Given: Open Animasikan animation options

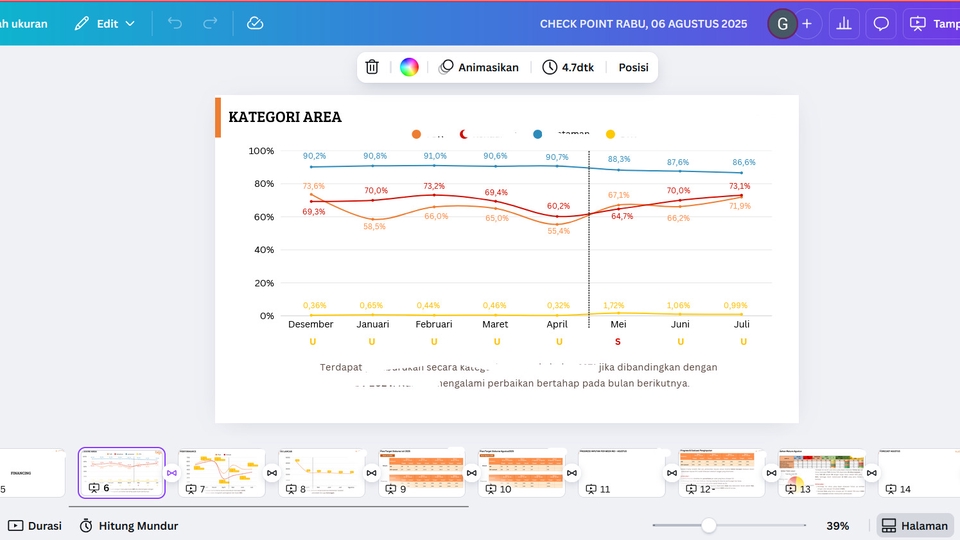Looking at the screenshot, I should point(479,67).
